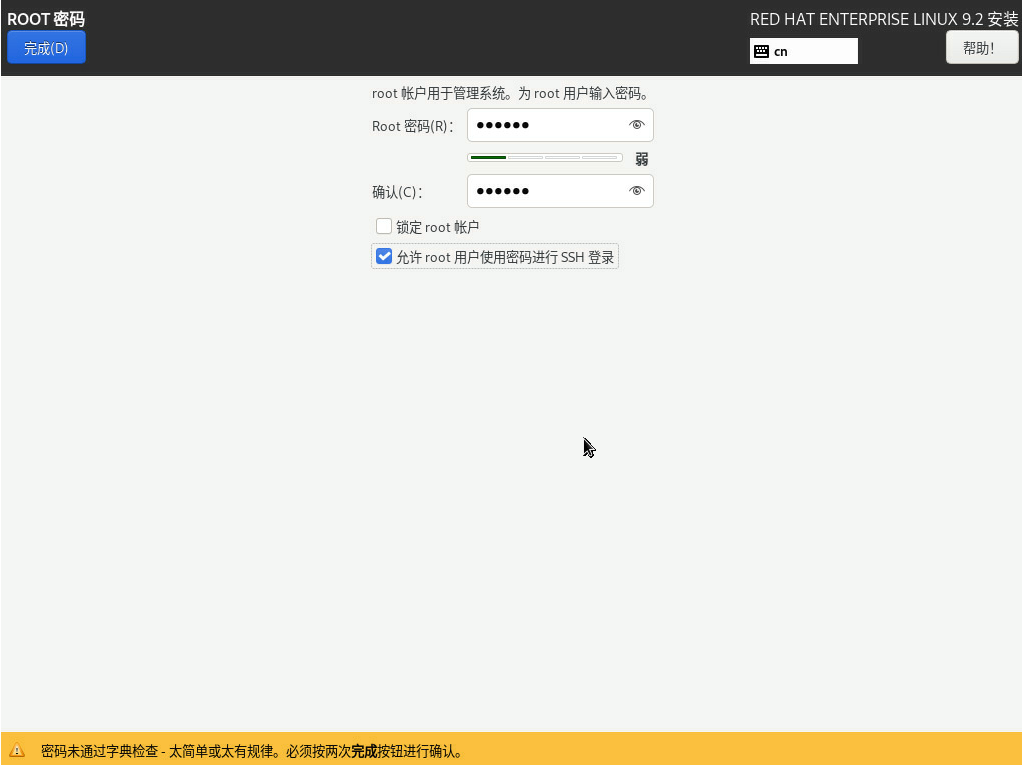Click the 弱 strength label

642,159
